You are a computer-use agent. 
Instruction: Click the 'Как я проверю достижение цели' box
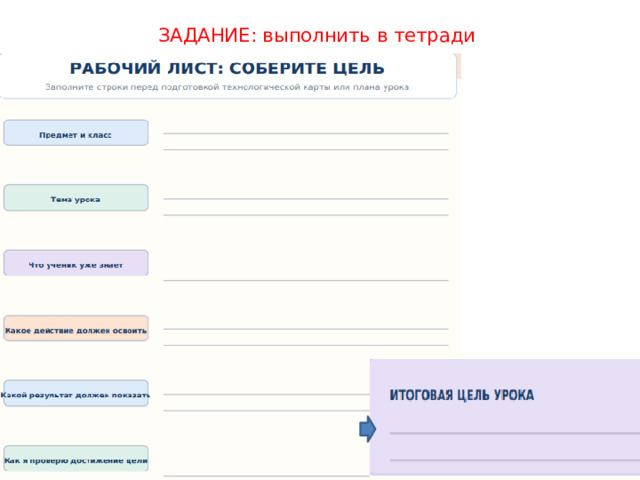pyautogui.click(x=76, y=459)
